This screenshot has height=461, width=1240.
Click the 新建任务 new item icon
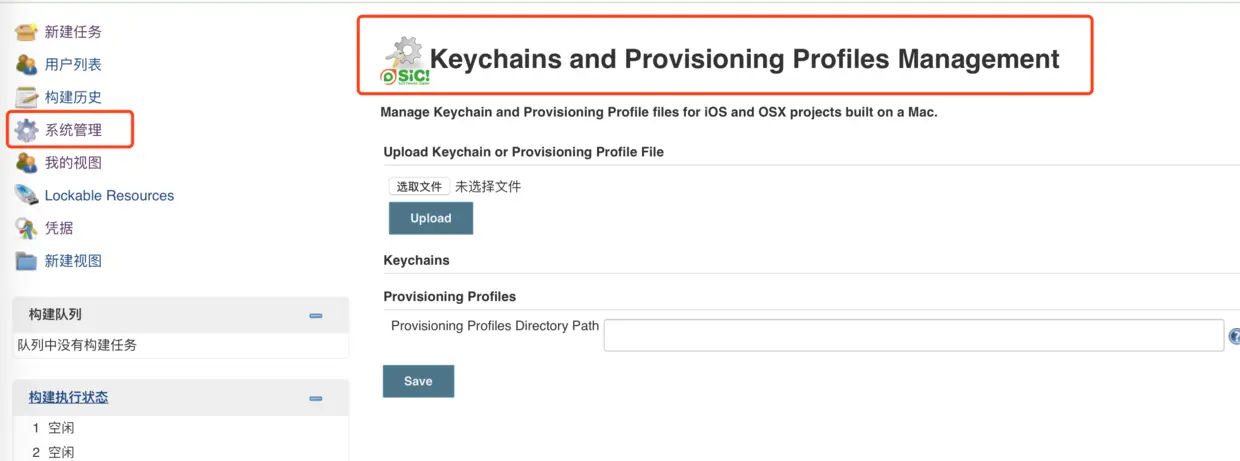pos(27,32)
